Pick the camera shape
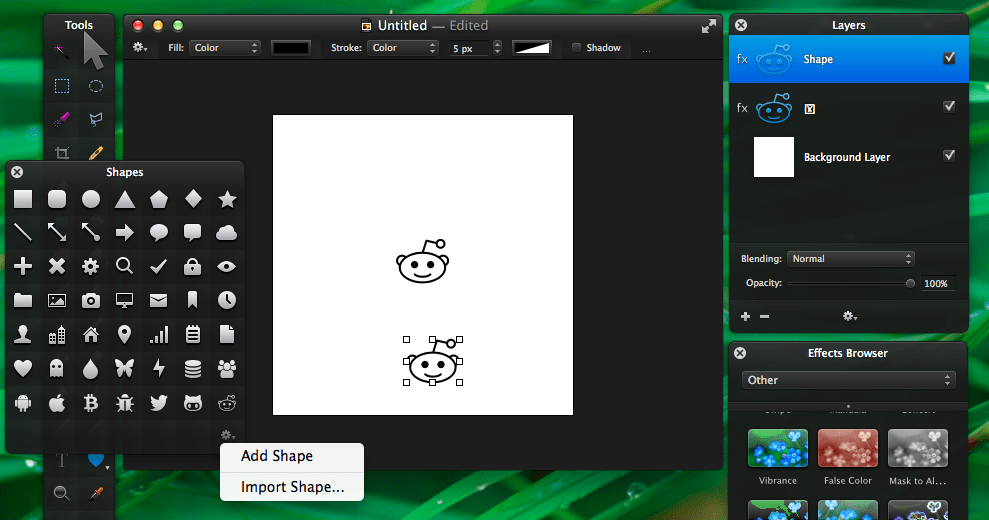Viewport: 989px width, 520px height. [91, 300]
